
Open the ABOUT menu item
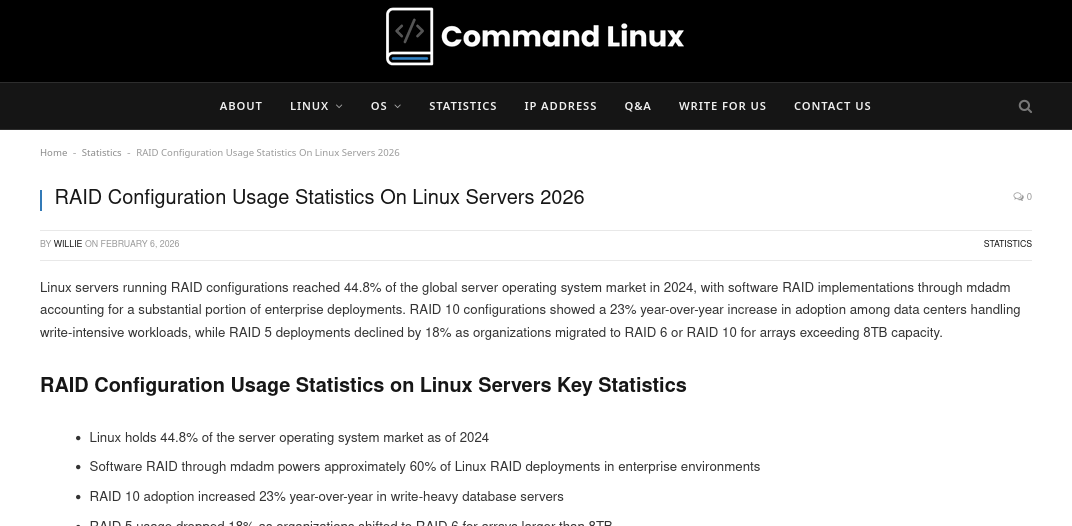pyautogui.click(x=241, y=106)
